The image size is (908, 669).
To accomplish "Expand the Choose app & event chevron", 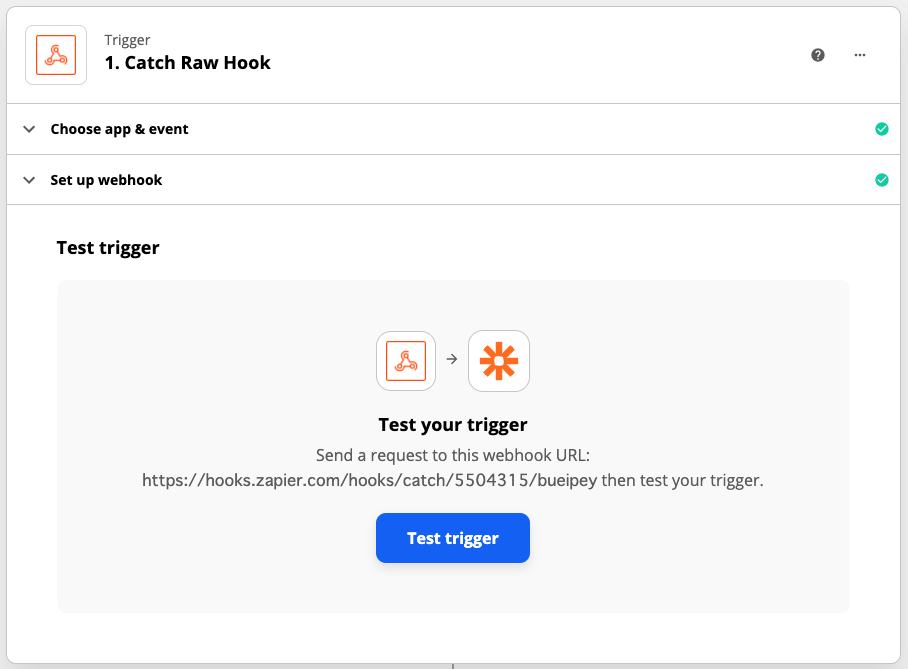I will coord(29,129).
